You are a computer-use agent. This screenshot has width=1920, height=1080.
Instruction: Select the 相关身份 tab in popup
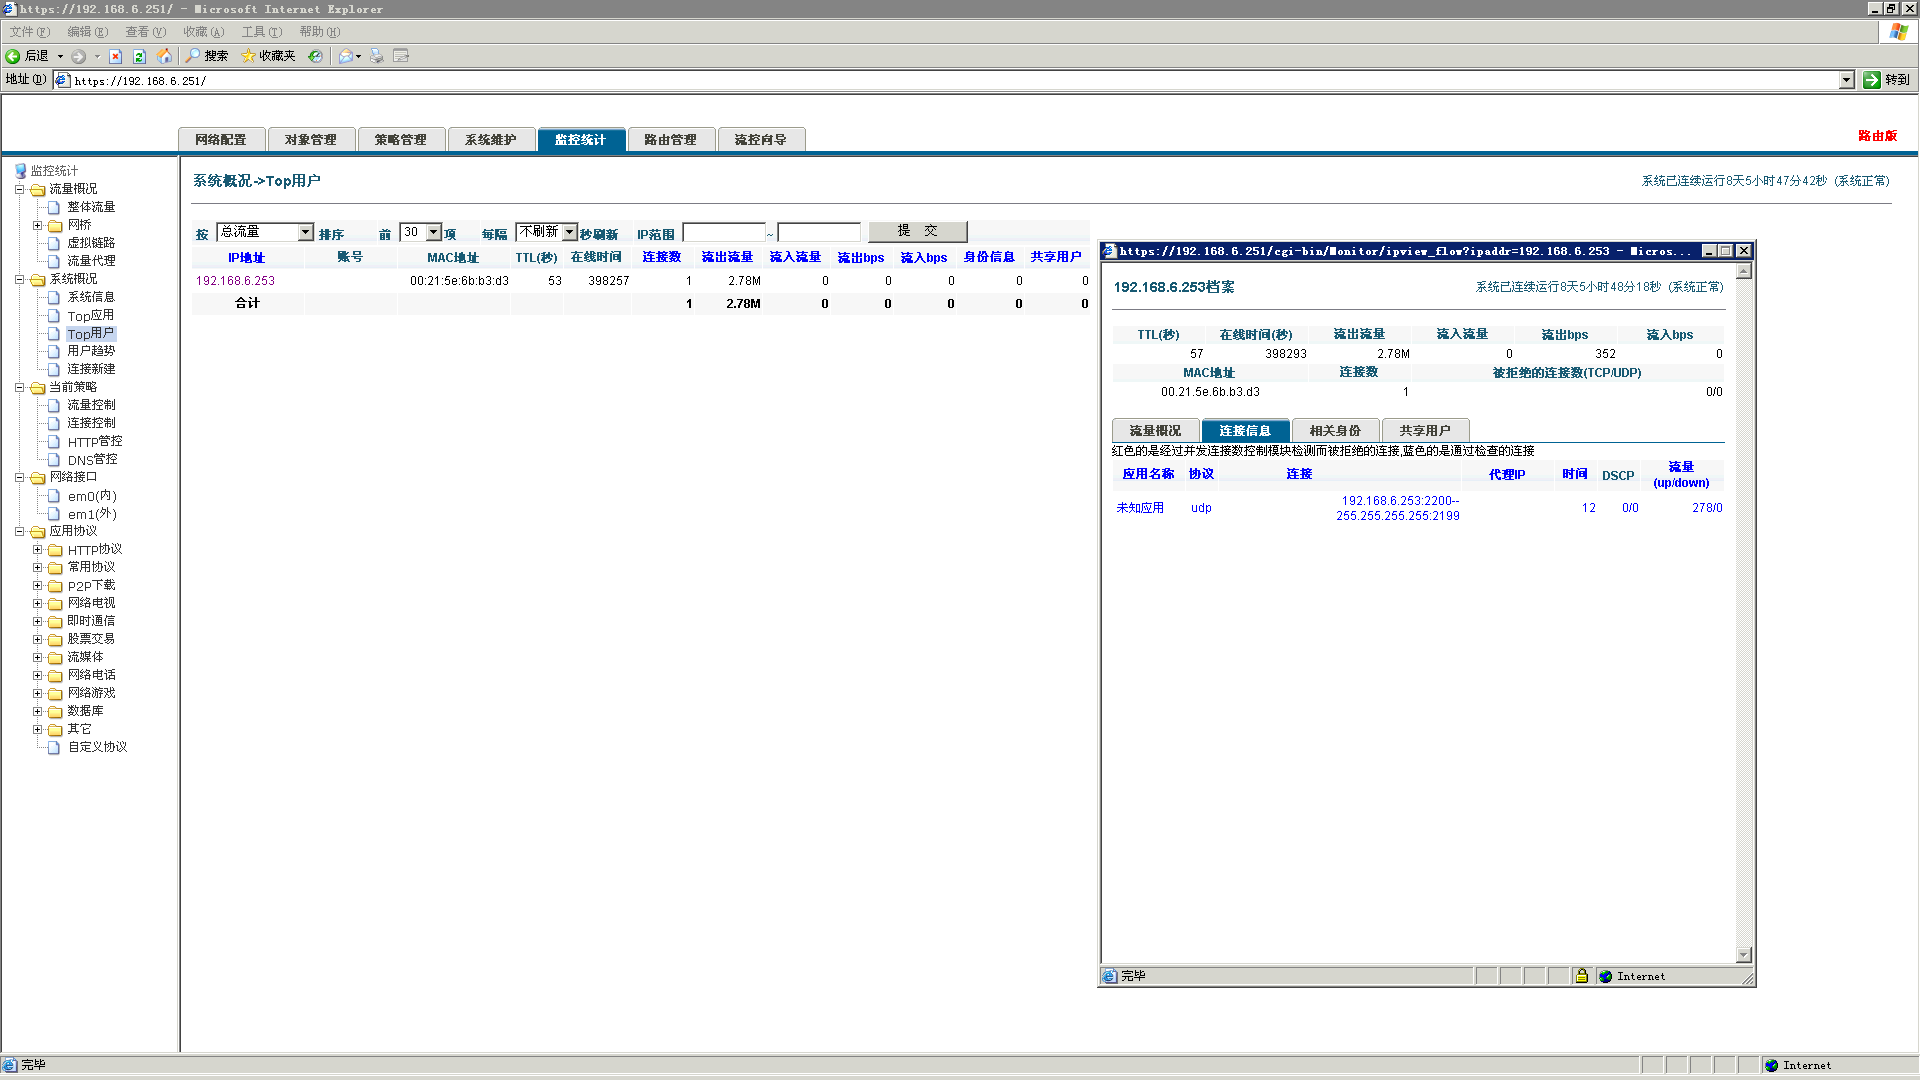click(x=1335, y=430)
